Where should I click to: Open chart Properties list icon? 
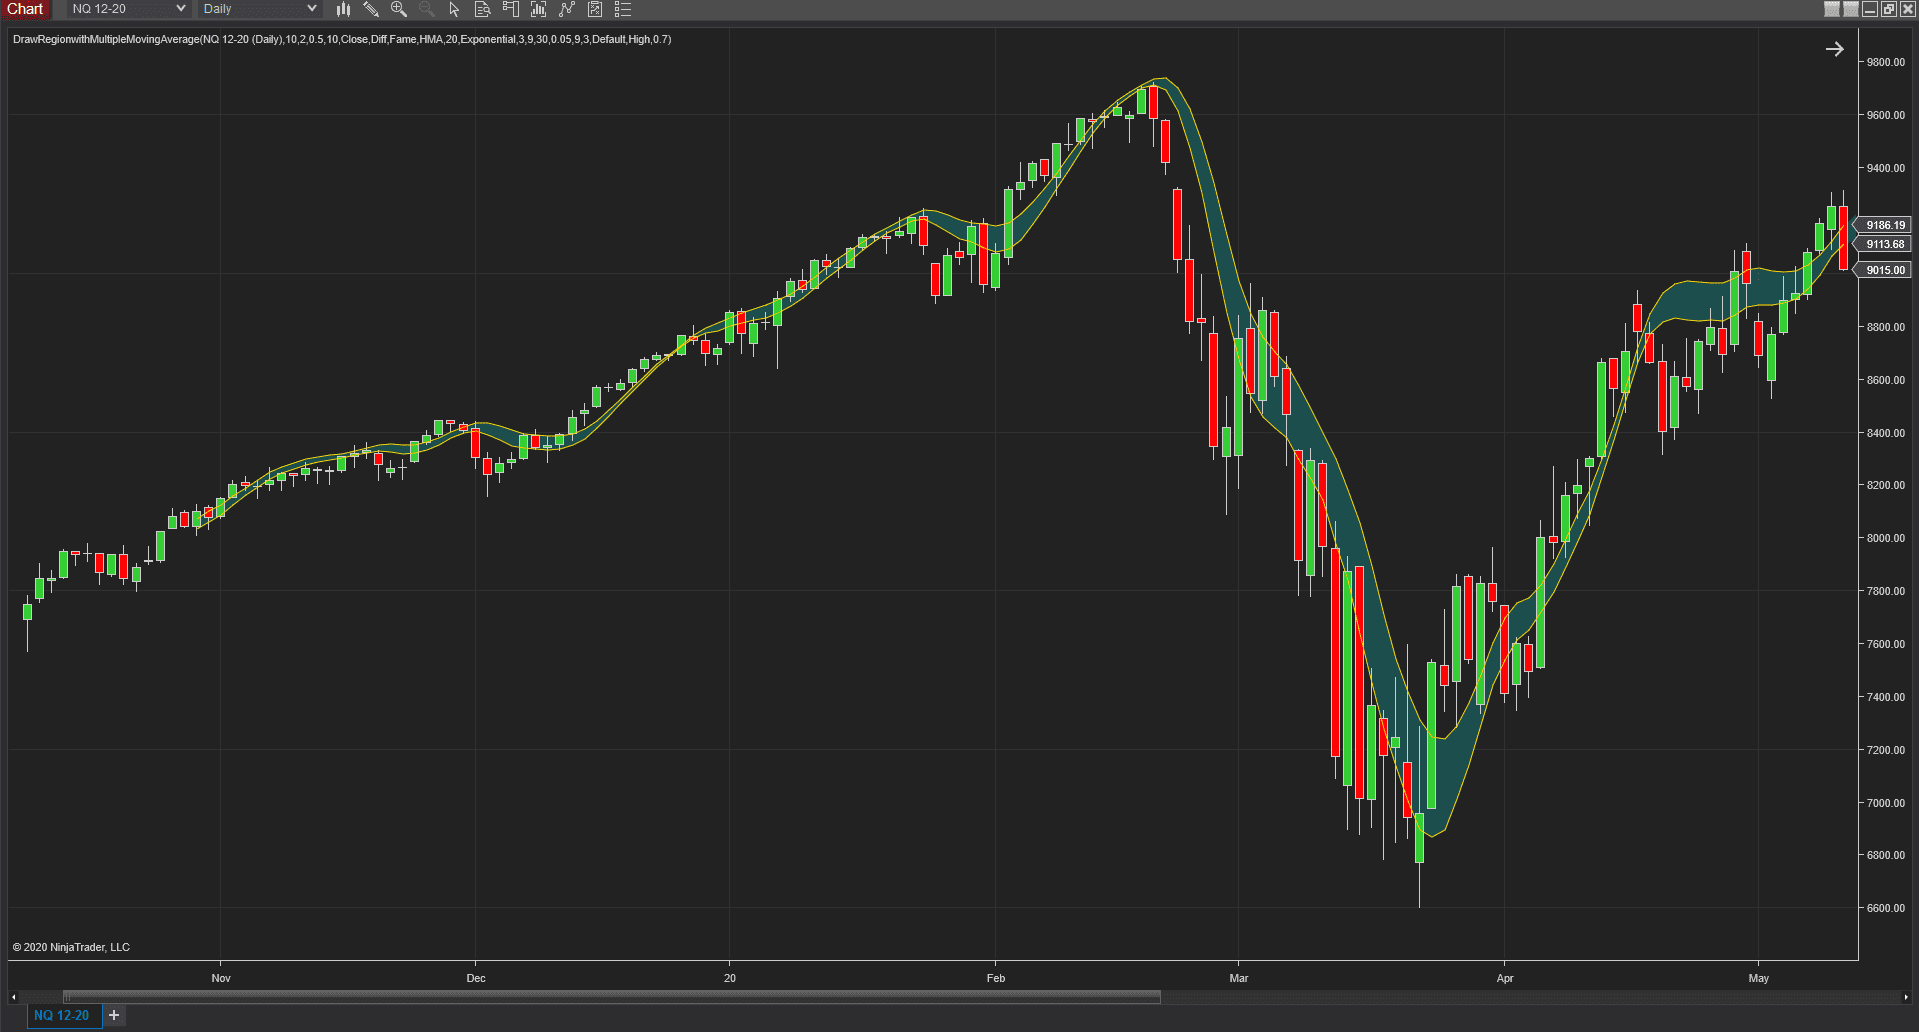(x=623, y=9)
